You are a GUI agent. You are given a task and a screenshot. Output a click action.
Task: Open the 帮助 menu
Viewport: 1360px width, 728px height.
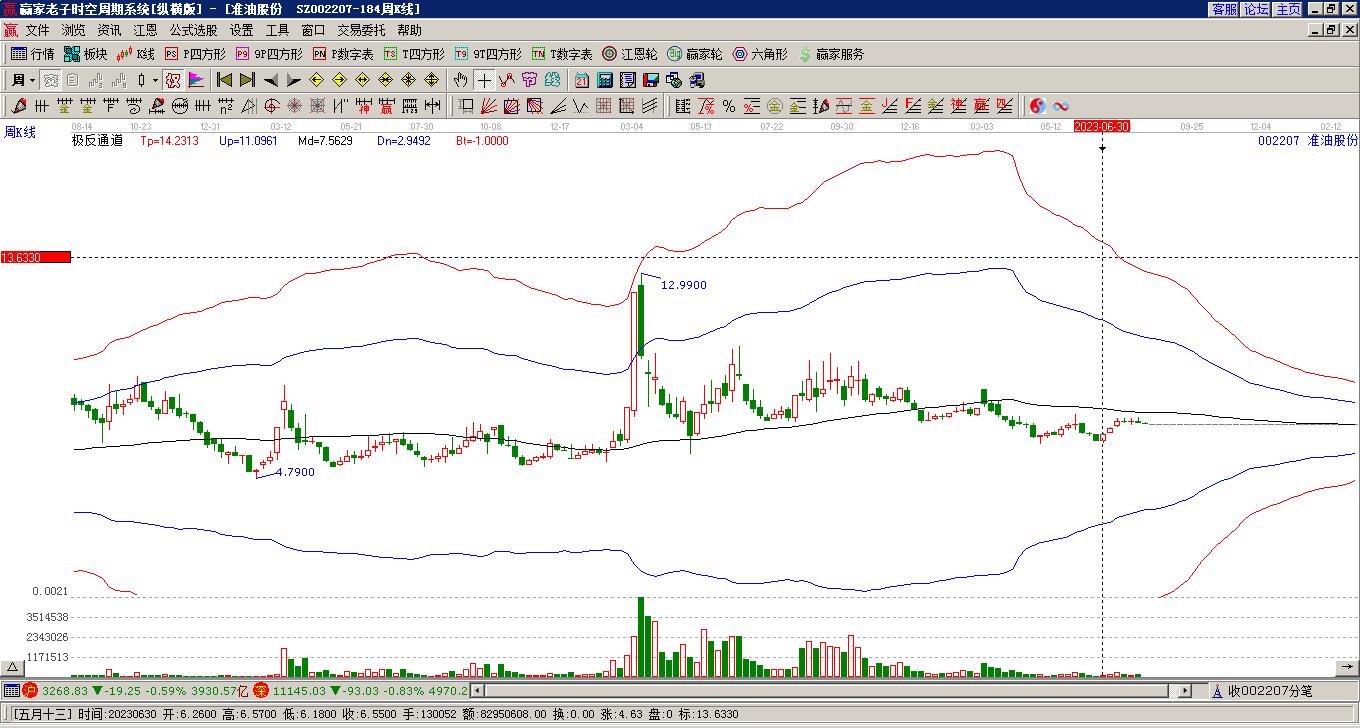coord(409,31)
